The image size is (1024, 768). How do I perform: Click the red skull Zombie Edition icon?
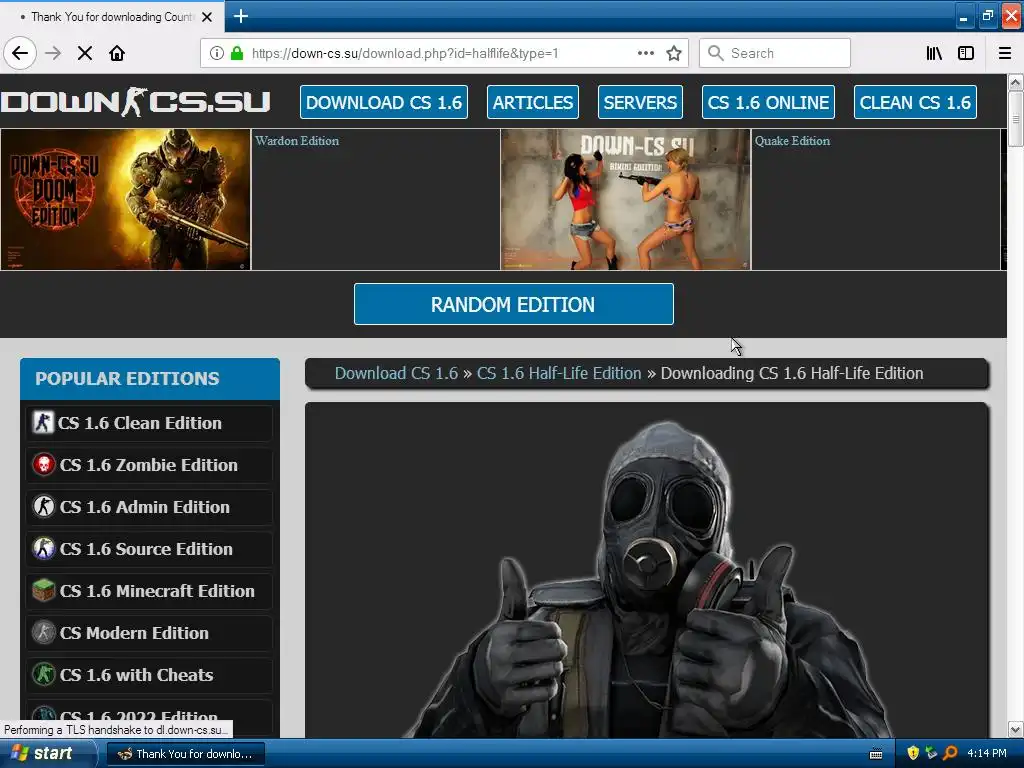click(44, 465)
